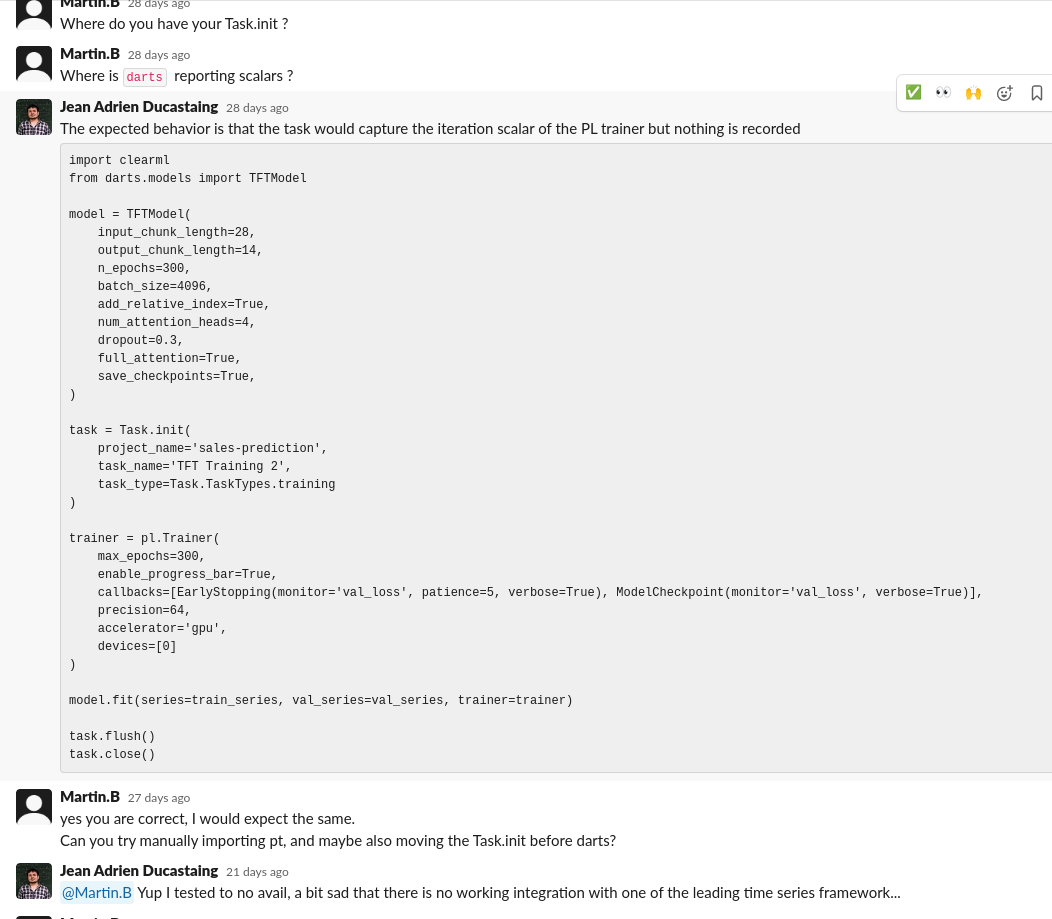Click inside the Python code block
Image resolution: width=1052 pixels, height=919 pixels.
click(x=400, y=450)
